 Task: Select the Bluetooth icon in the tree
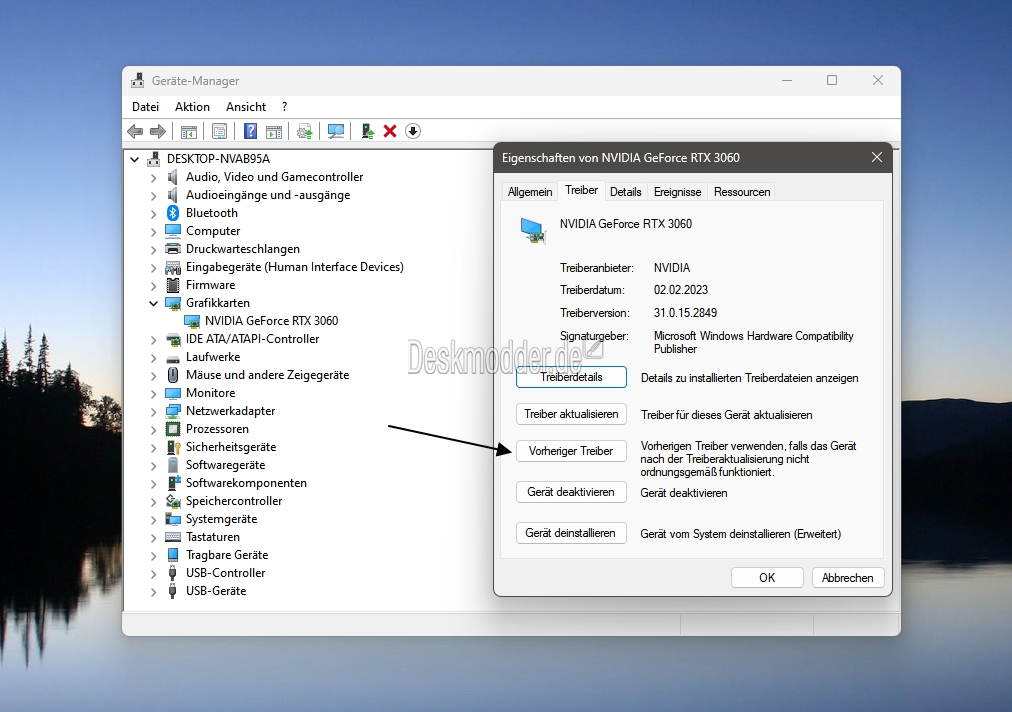(x=173, y=213)
